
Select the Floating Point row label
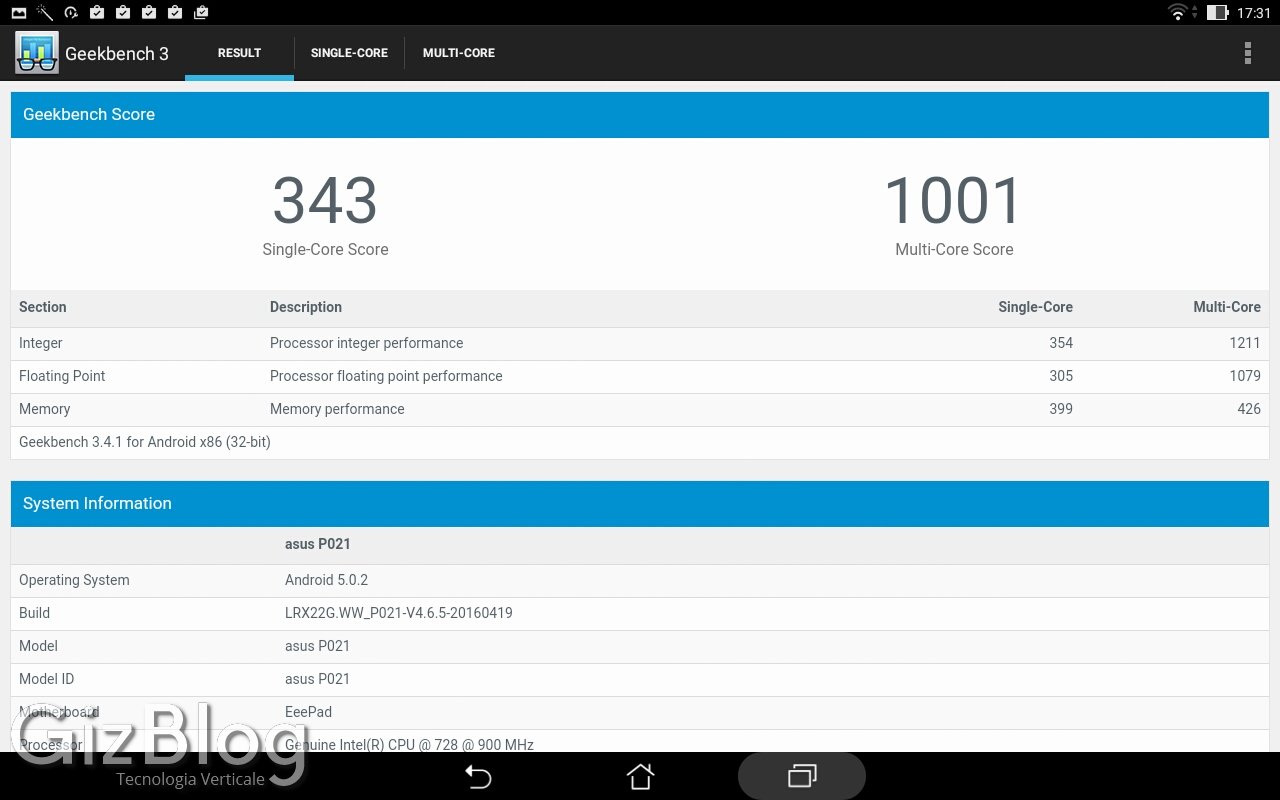point(62,376)
